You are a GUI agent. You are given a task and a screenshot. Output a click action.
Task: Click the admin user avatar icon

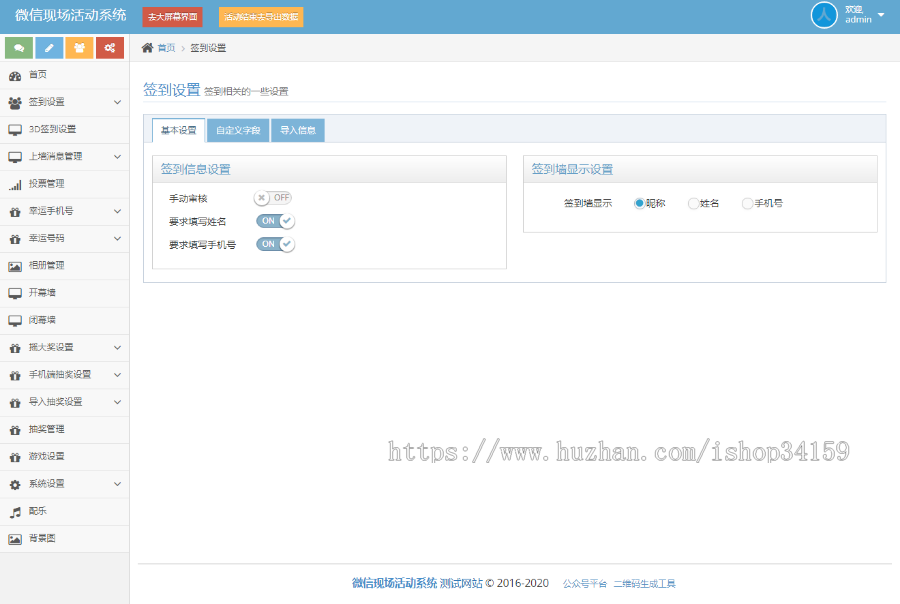point(824,16)
